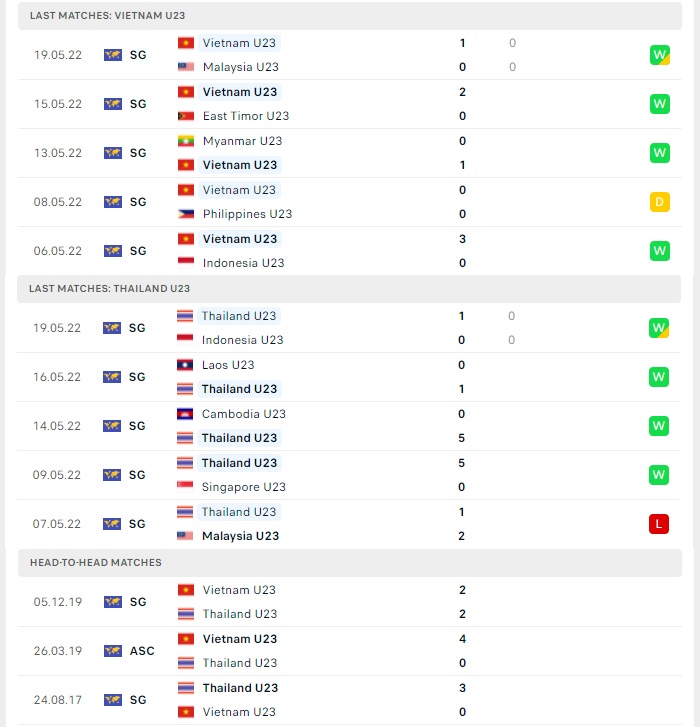
Task: Click the W result badge for Vietnam vs Malaysia
Action: click(x=659, y=55)
